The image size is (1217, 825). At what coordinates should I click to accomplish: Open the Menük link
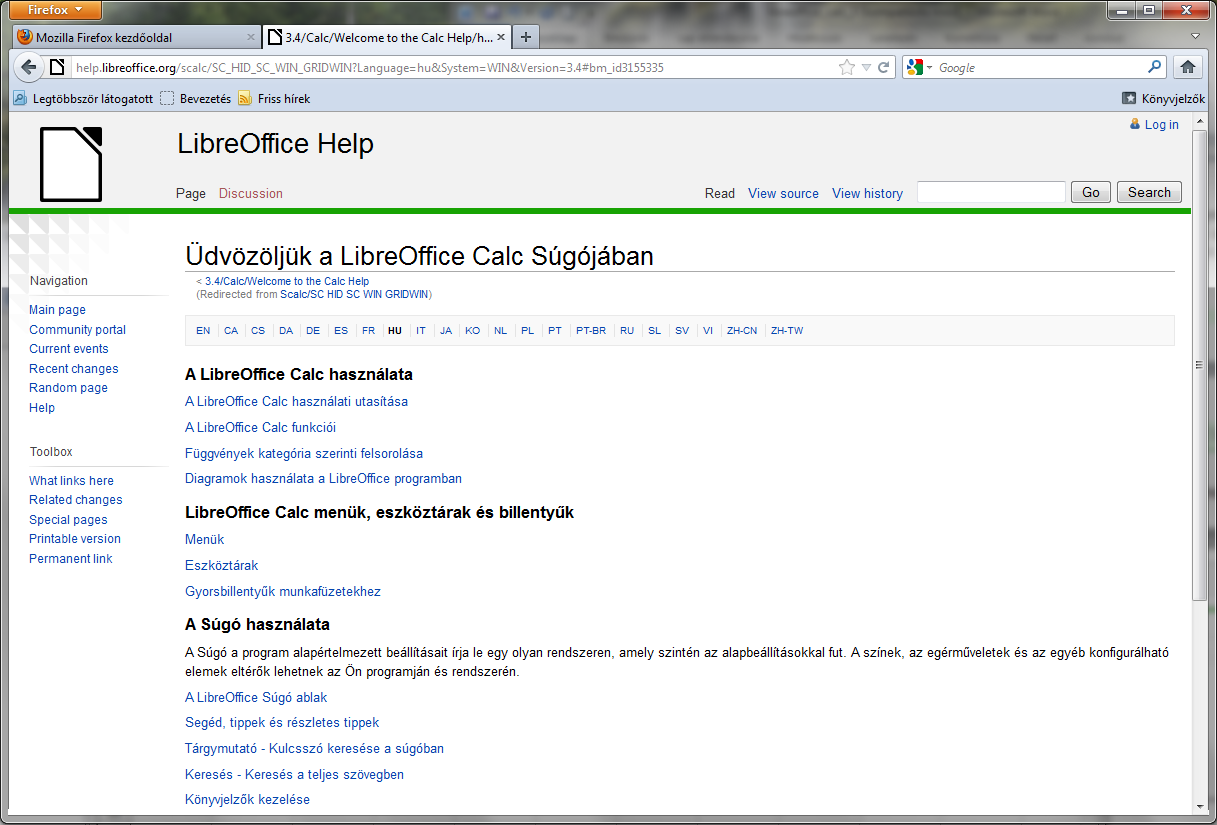point(204,540)
